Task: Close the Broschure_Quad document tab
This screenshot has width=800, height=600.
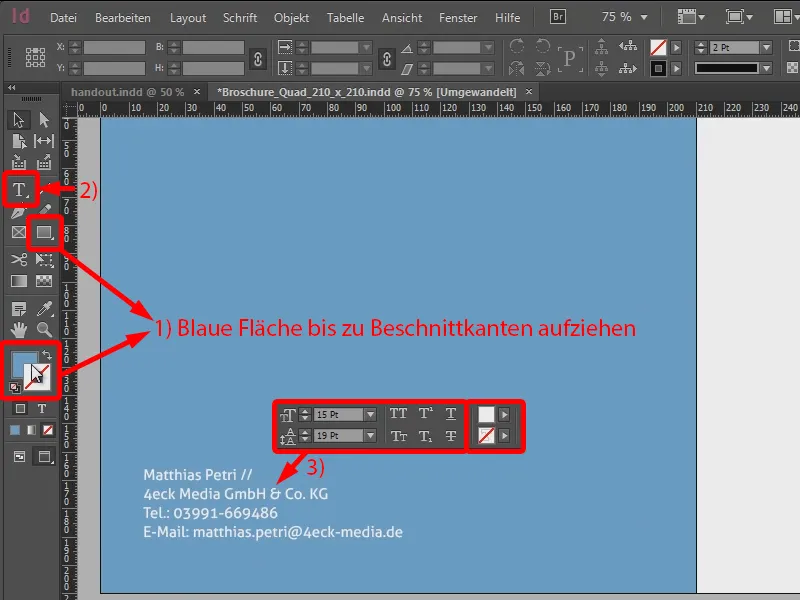Action: pos(528,90)
